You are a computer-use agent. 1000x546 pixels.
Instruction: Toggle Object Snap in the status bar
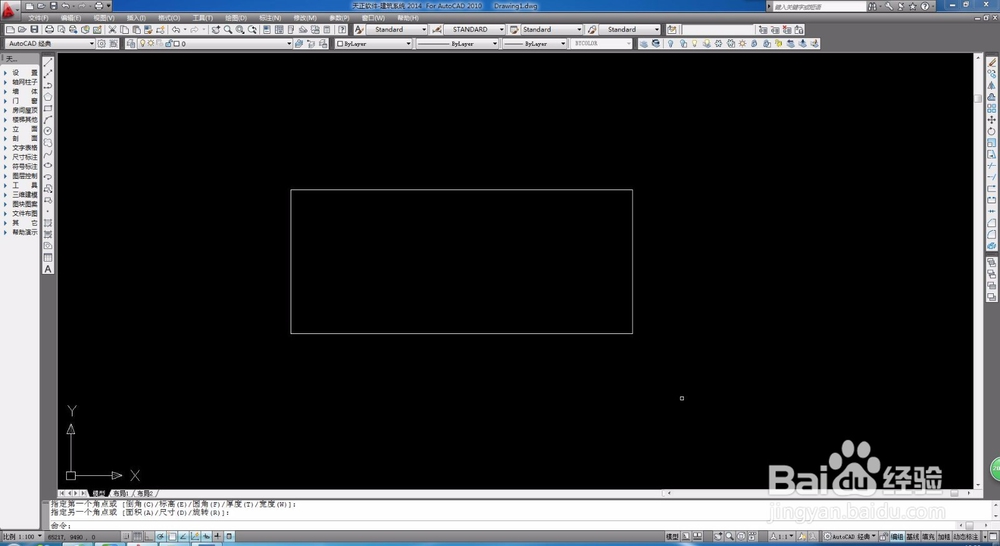(172, 536)
